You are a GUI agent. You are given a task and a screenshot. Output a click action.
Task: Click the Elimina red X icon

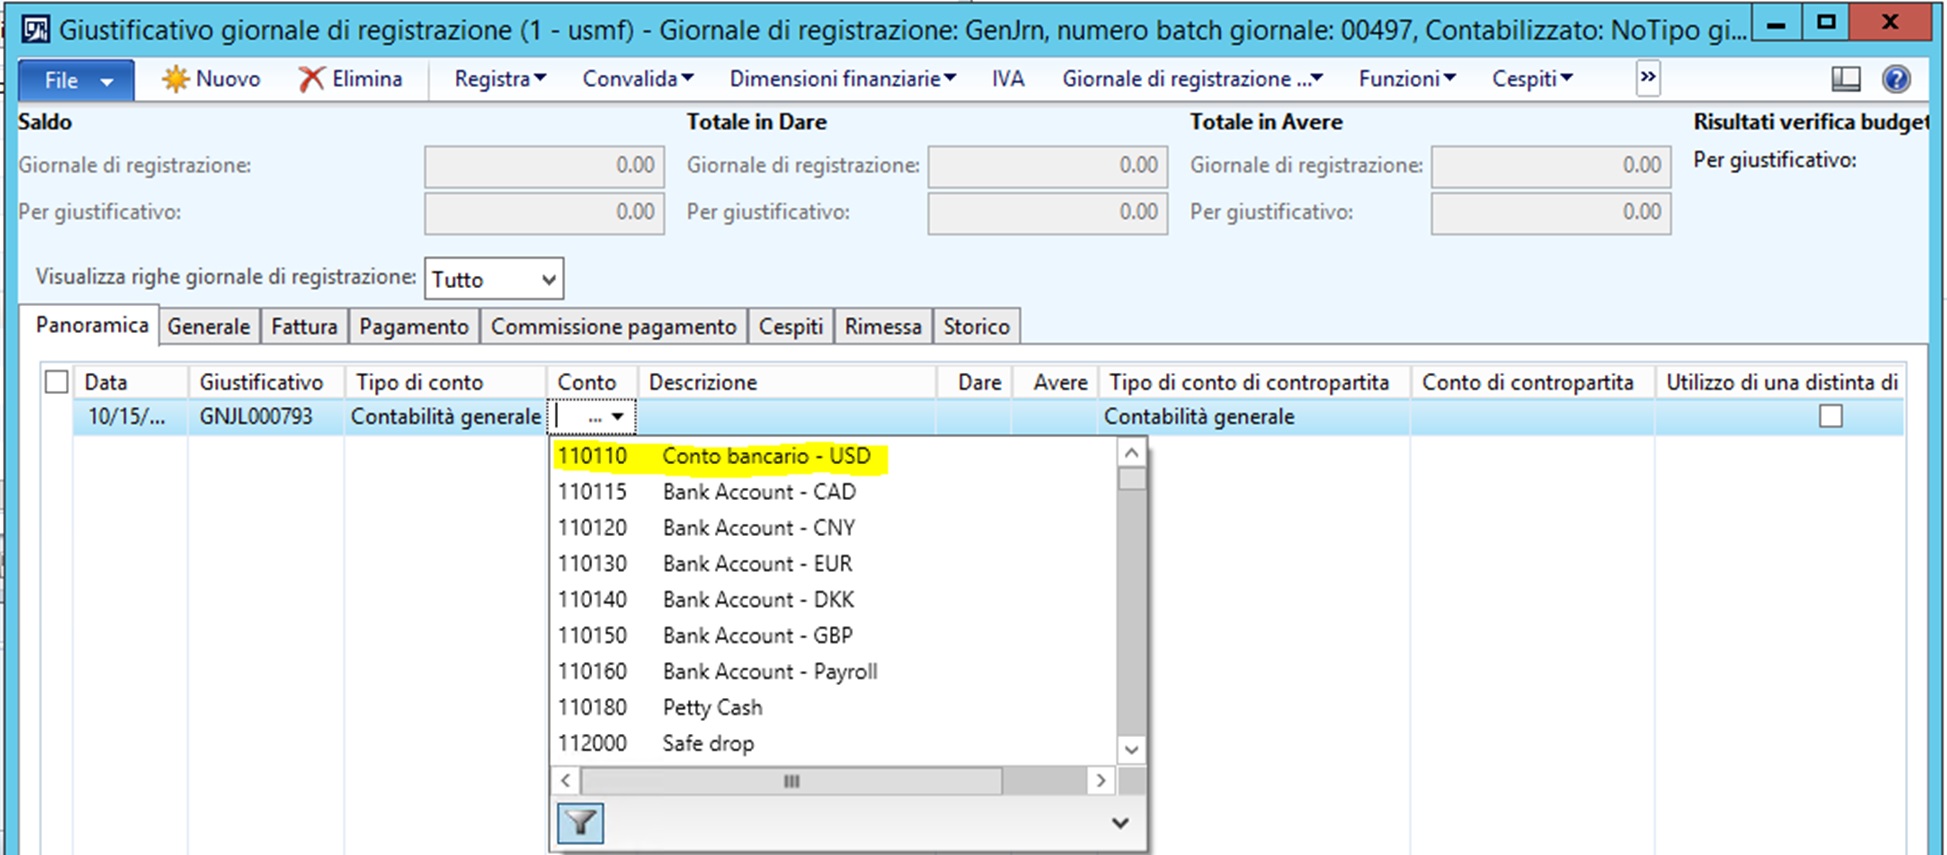click(311, 79)
